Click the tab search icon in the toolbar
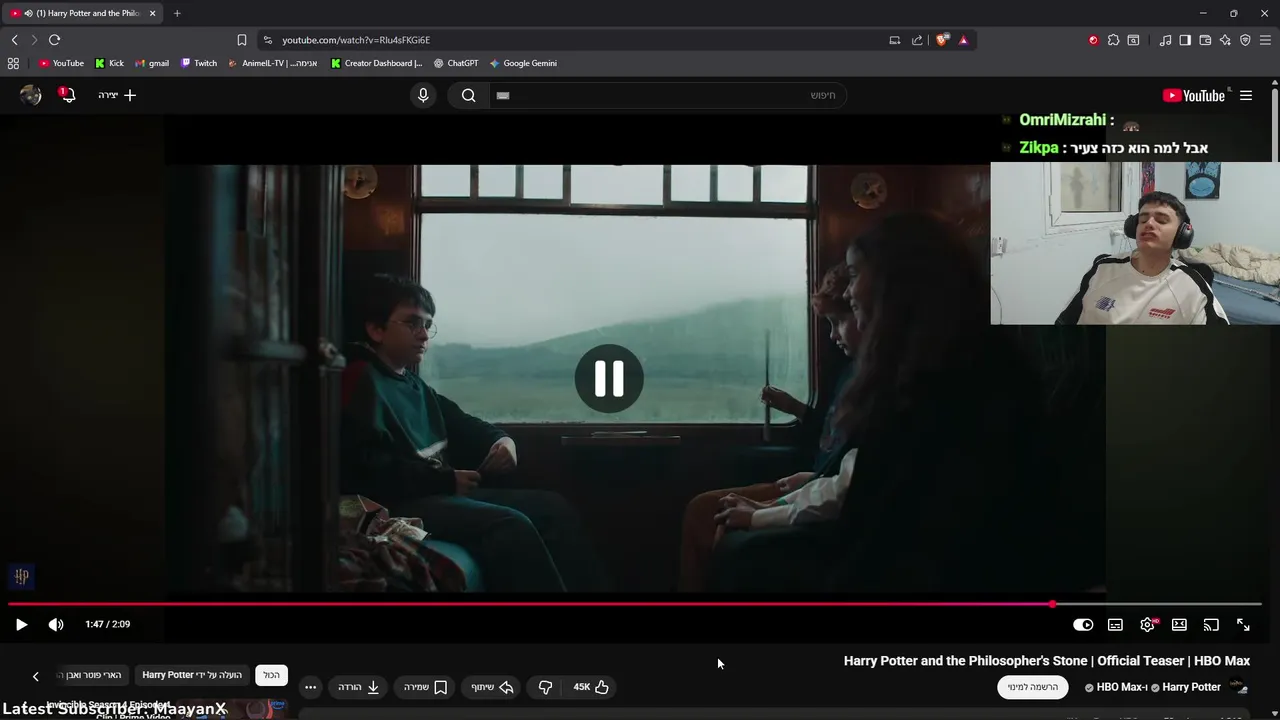Image resolution: width=1280 pixels, height=720 pixels. (1133, 40)
